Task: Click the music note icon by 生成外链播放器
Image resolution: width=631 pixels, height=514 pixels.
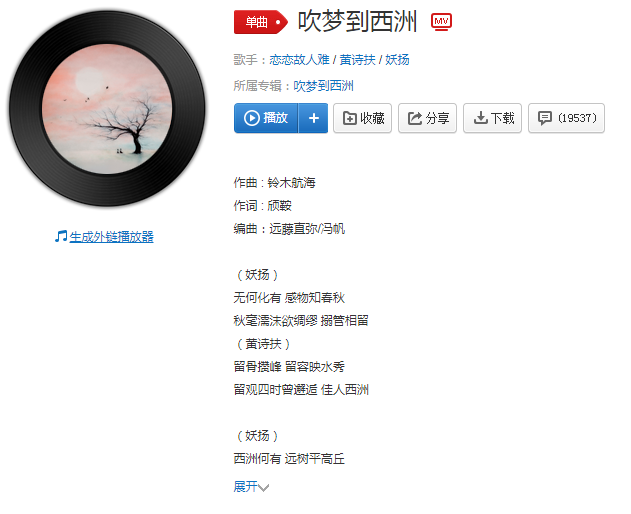Action: tap(61, 236)
